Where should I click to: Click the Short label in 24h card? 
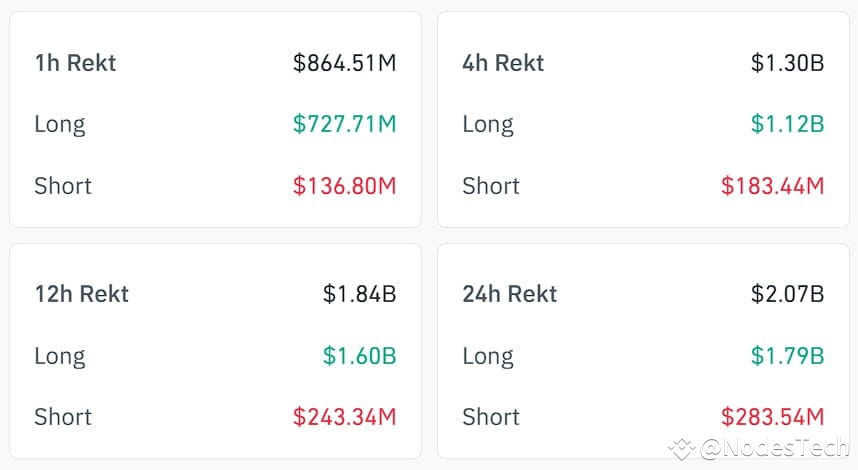(491, 417)
